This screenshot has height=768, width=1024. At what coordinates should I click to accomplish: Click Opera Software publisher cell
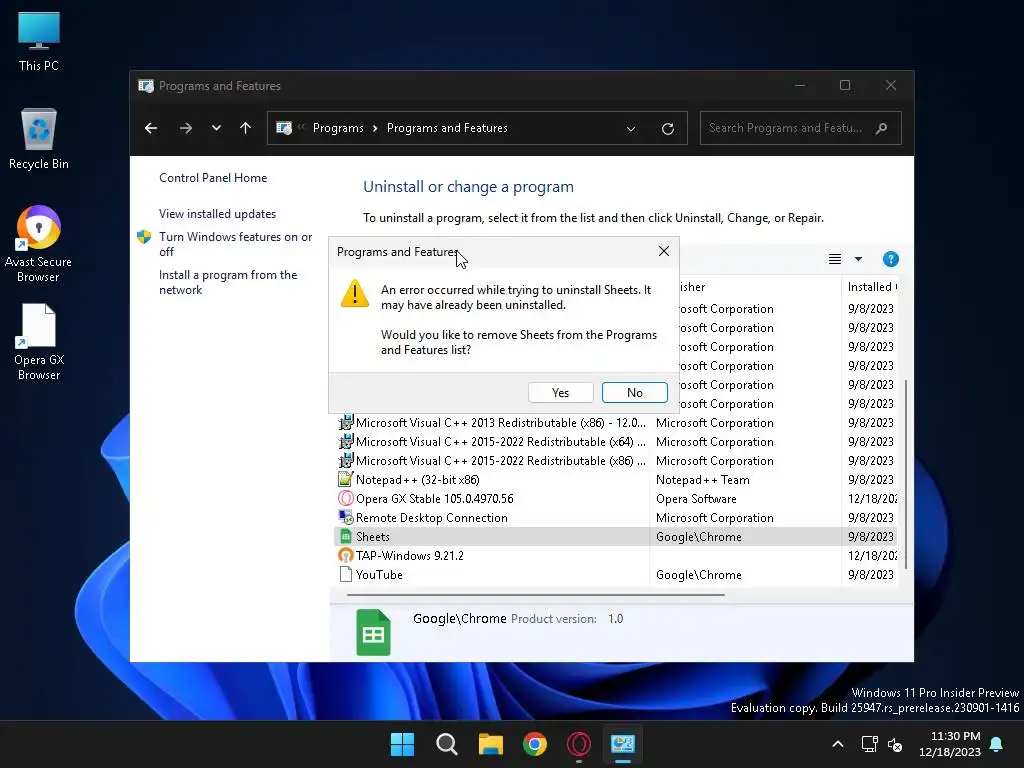tap(696, 498)
